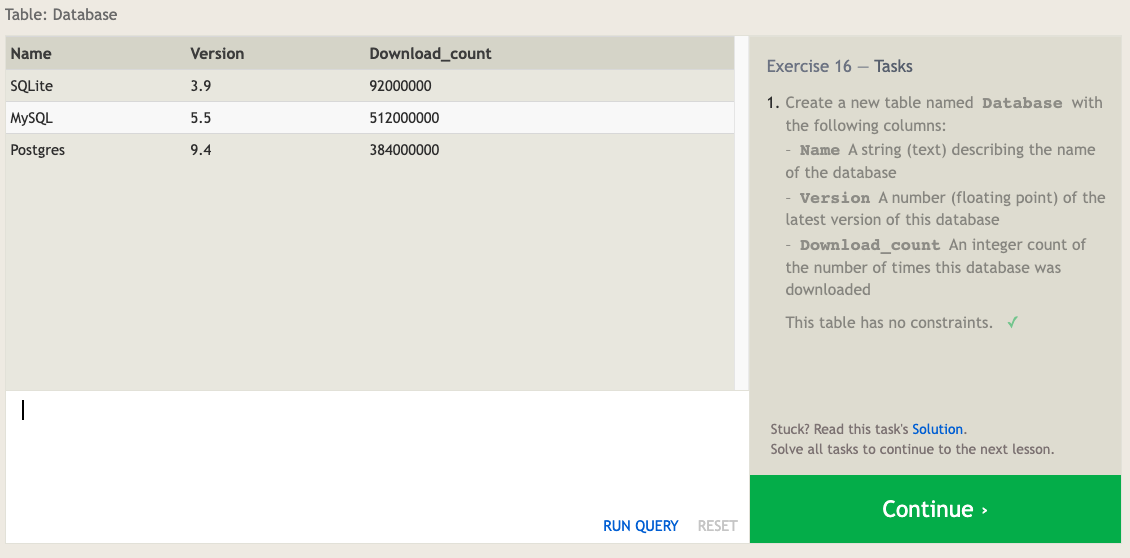Click the results table vertical scrollbar
Viewport: 1130px width, 558px height.
[742, 213]
